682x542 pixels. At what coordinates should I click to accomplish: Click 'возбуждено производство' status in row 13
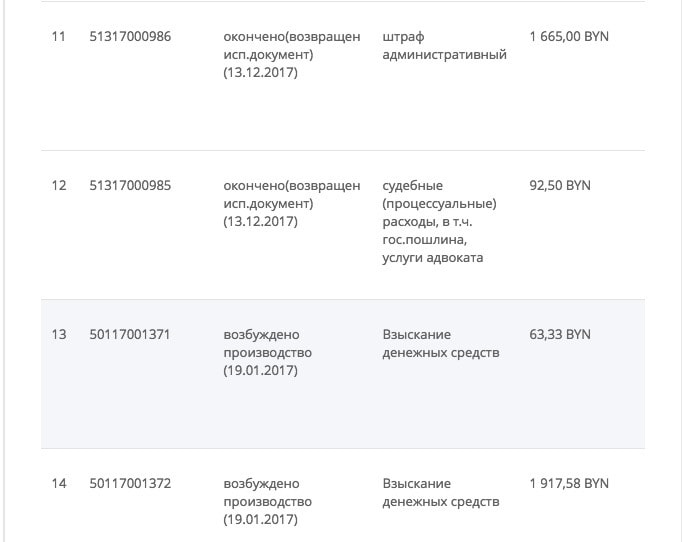(268, 352)
